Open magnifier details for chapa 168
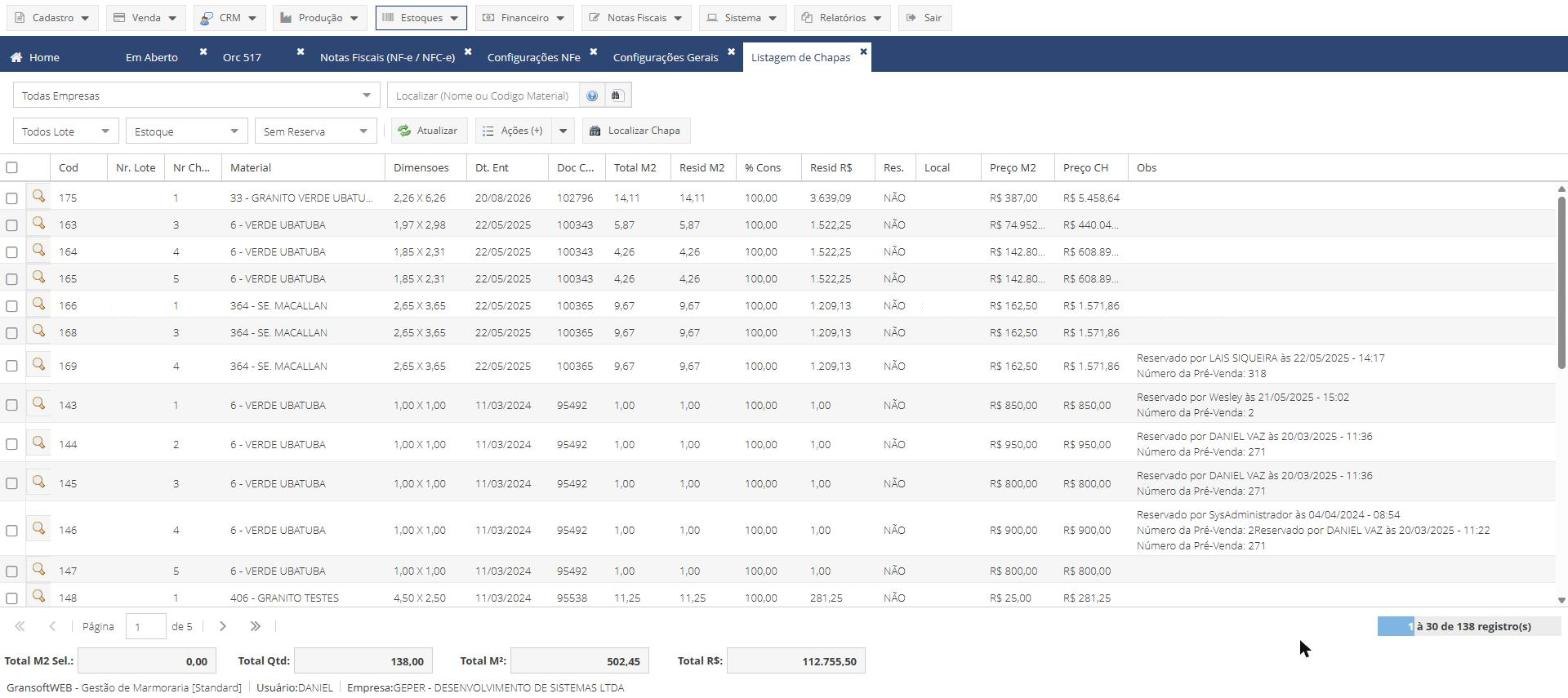The image size is (1568, 698). (38, 331)
